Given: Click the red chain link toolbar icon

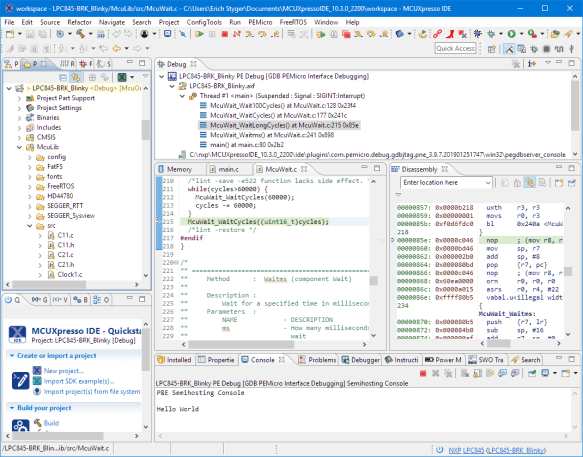Looking at the screenshot, I should (437, 34).
